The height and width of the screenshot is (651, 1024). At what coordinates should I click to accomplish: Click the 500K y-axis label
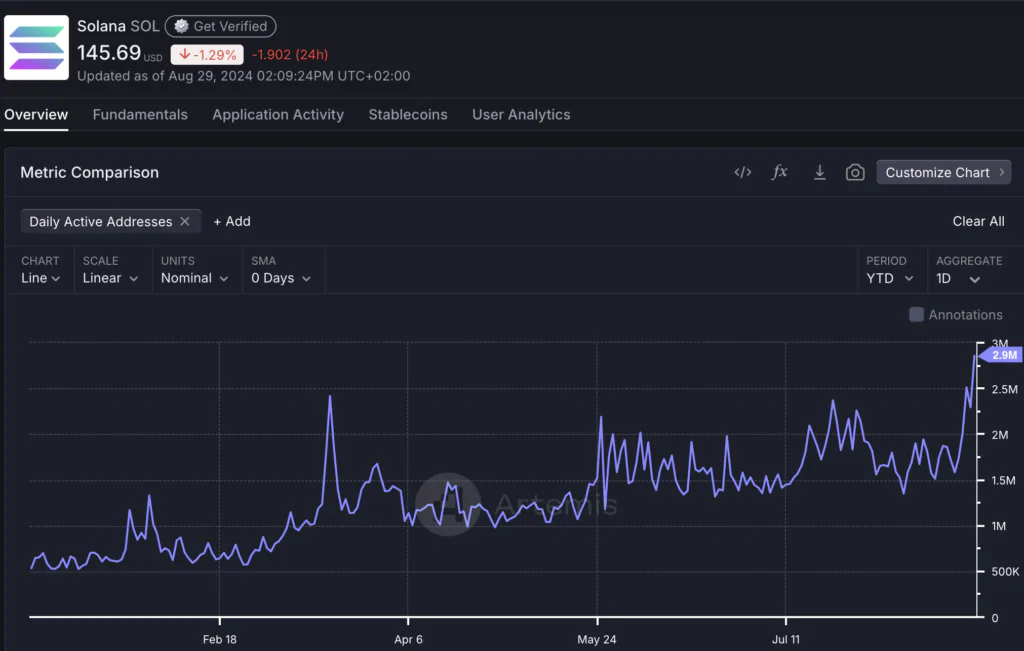1005,571
